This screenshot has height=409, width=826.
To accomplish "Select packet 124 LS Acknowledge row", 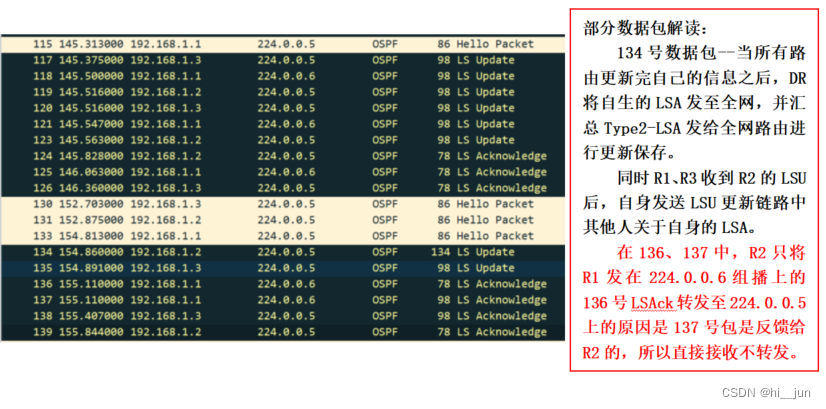I will 283,156.
